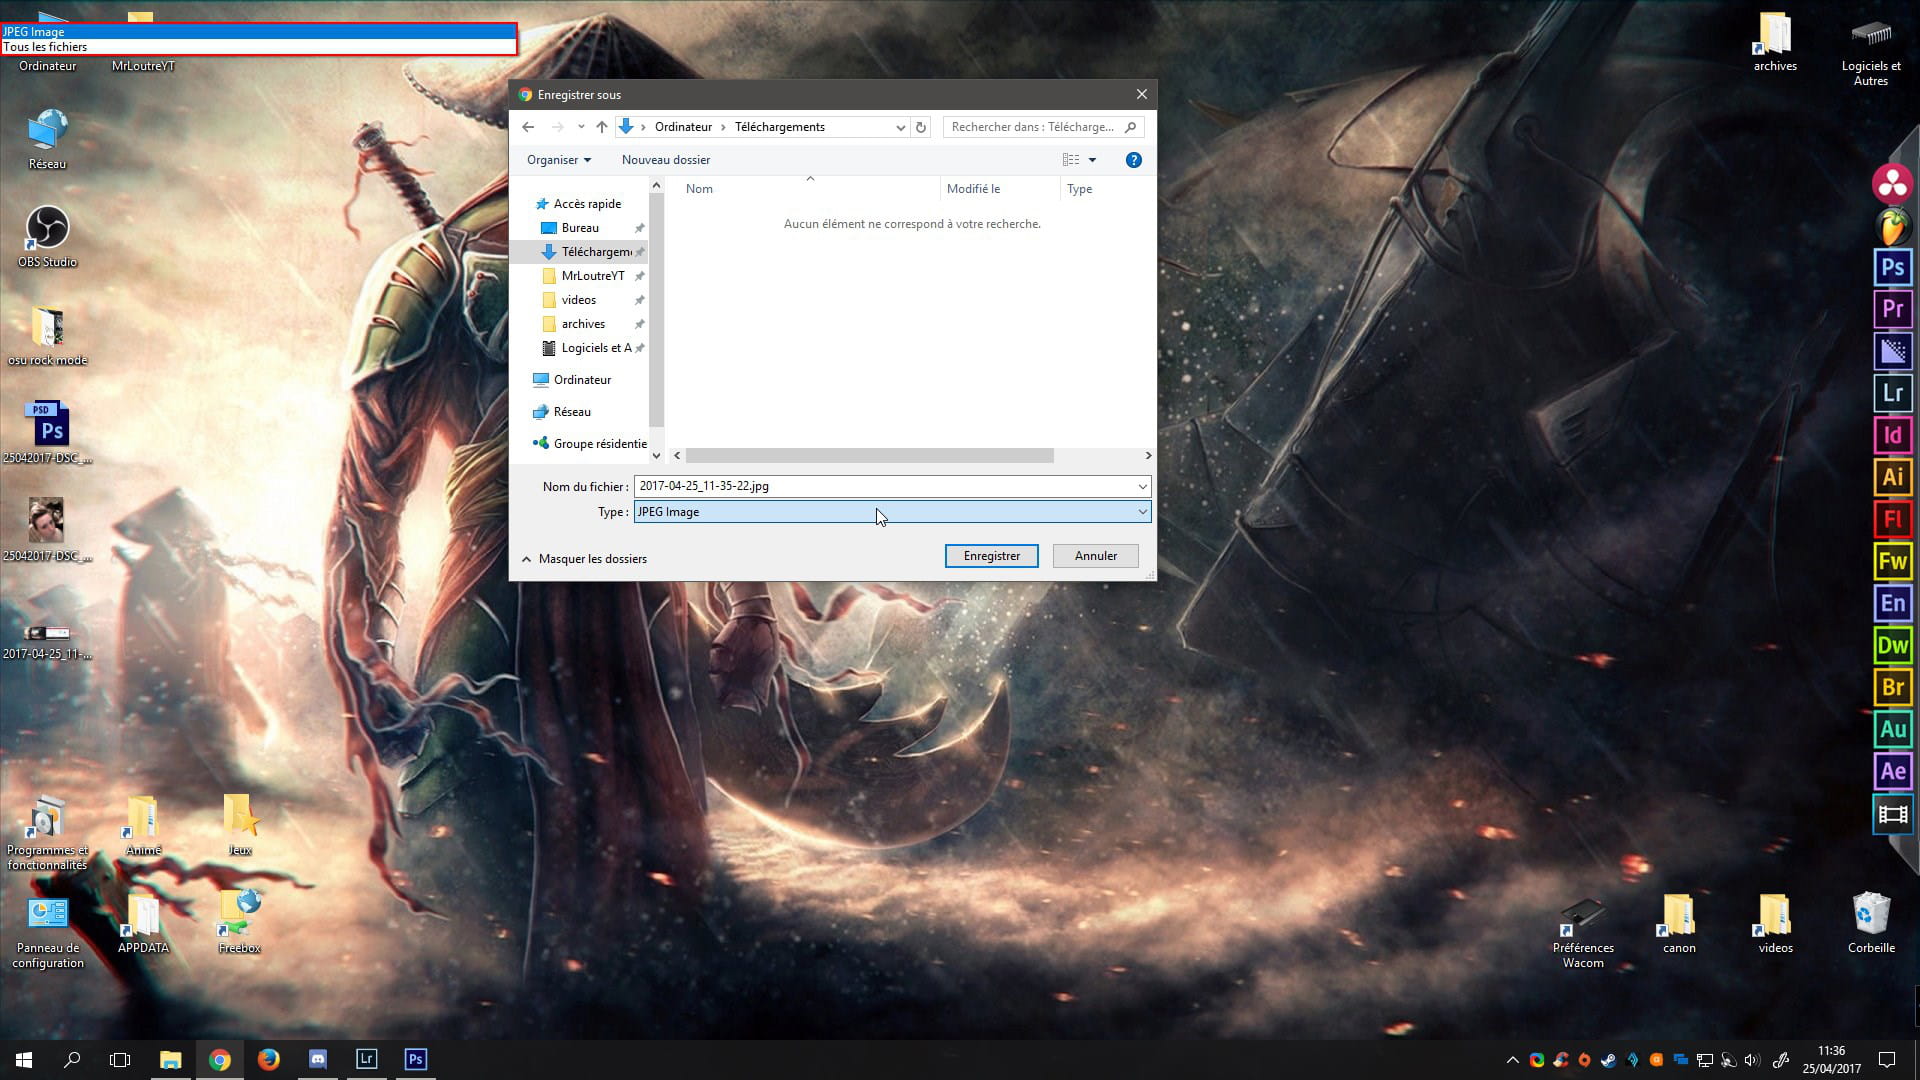Select the Corbeille desktop icon
The image size is (1920, 1080).
(1871, 922)
